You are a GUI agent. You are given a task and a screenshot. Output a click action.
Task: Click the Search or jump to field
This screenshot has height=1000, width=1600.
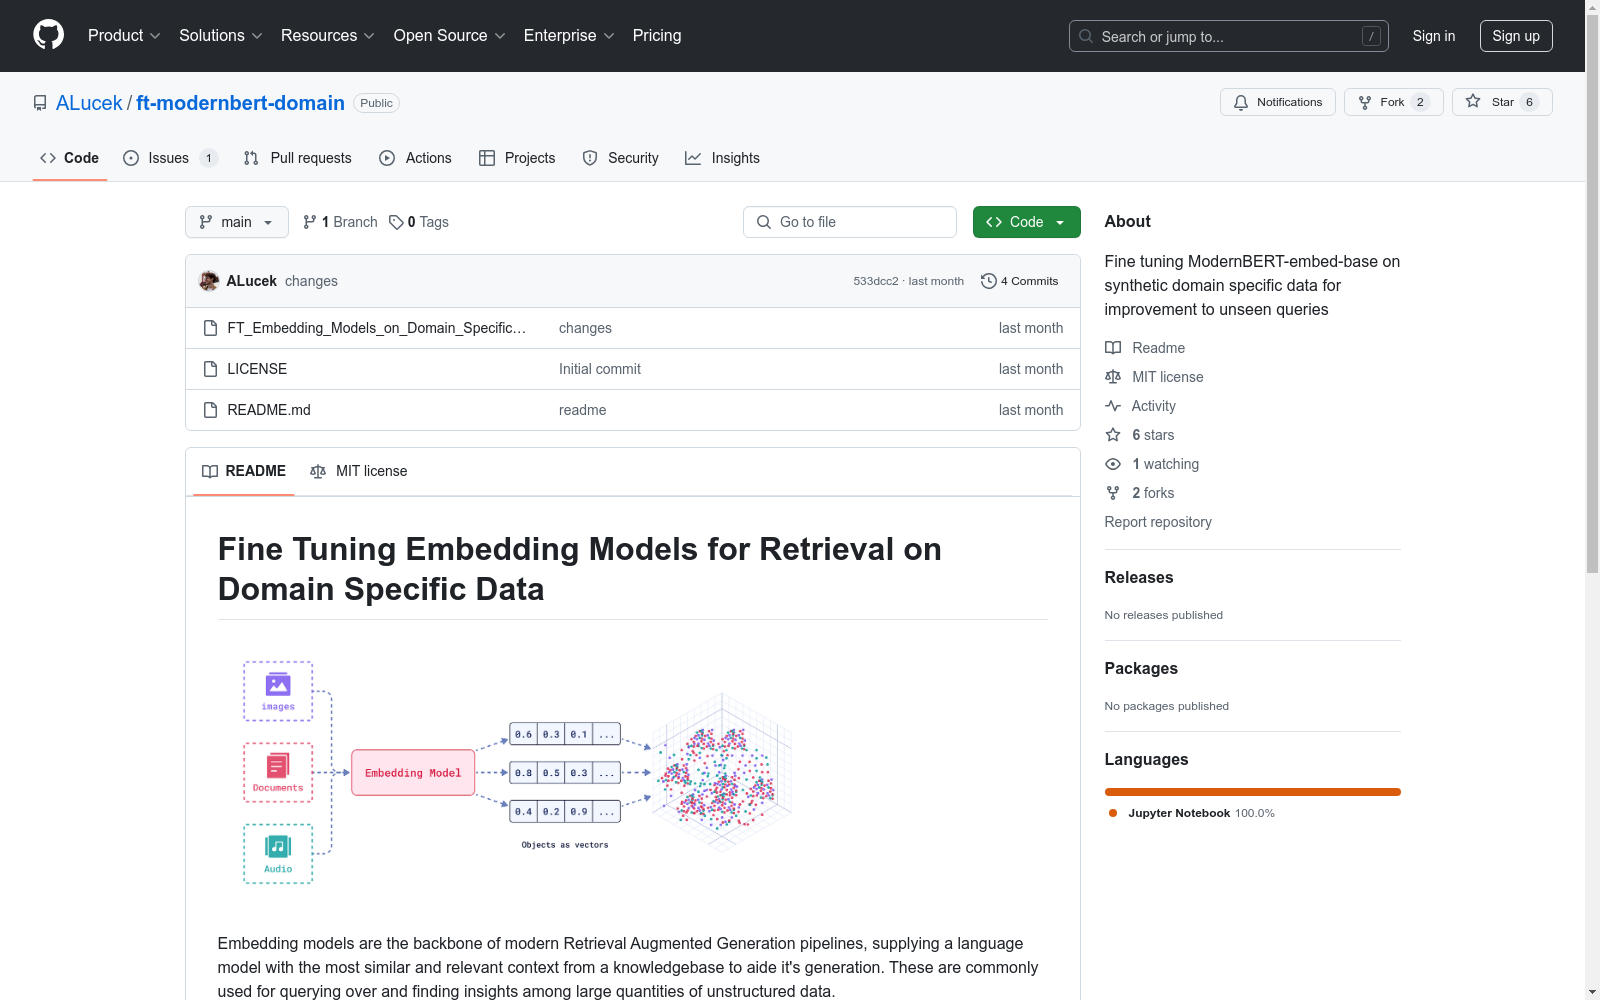tap(1229, 36)
